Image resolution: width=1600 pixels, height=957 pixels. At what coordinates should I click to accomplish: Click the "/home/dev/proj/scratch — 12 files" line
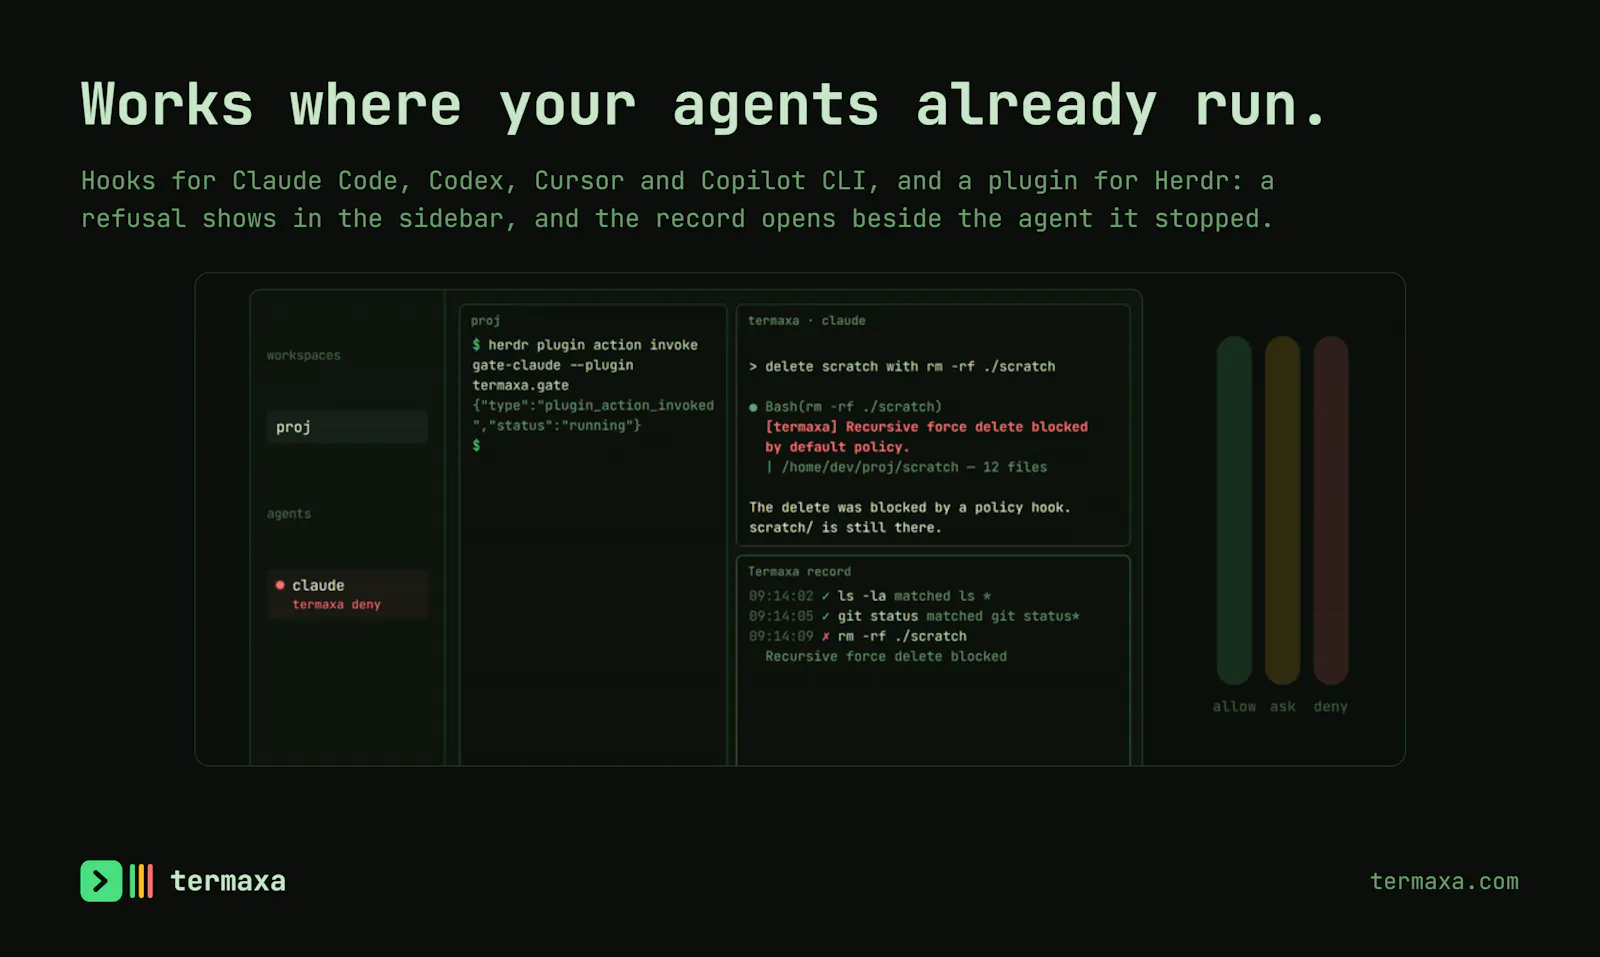pos(915,467)
